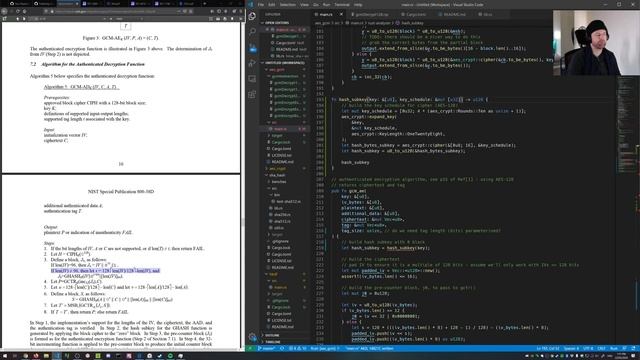Close the main.rs editor tab
The height and width of the screenshot is (360, 640).
(x=341, y=14)
